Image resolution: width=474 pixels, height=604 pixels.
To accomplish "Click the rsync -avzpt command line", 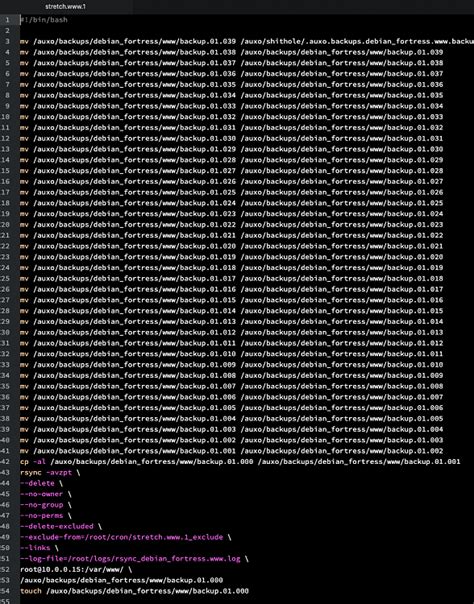I will click(x=50, y=472).
